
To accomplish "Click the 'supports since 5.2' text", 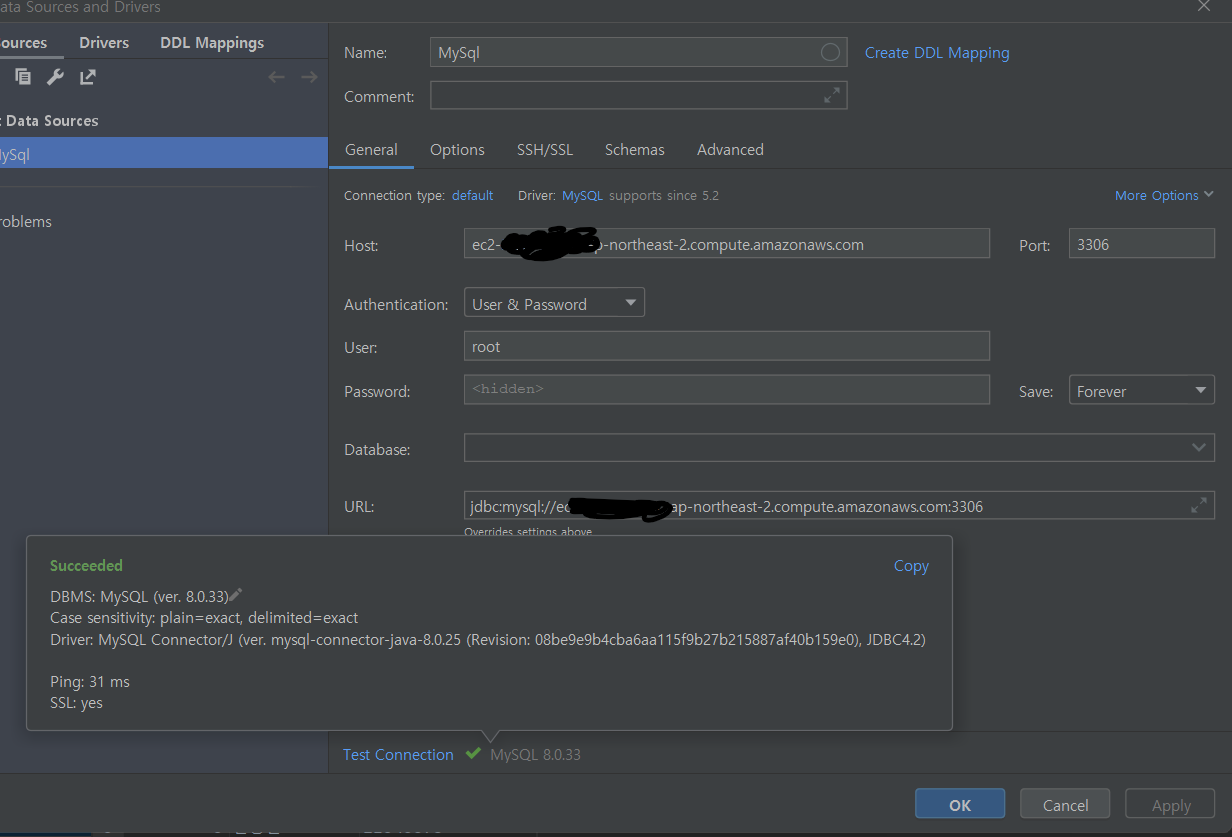I will pos(664,196).
